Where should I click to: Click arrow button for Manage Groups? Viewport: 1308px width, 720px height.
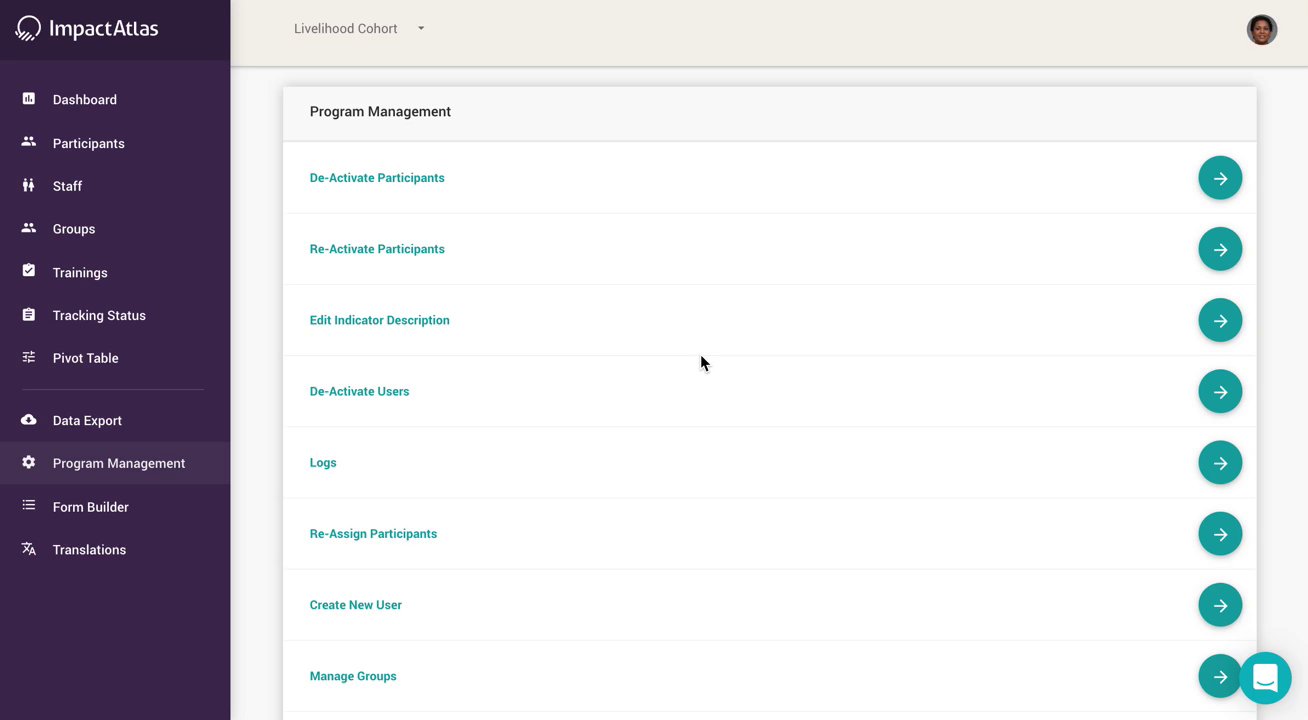click(1220, 676)
